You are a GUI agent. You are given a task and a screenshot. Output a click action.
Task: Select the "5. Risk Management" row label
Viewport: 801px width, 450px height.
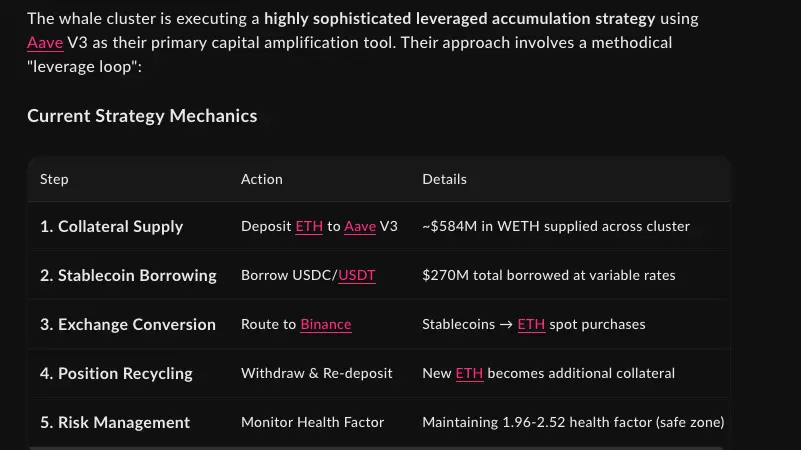coord(115,422)
